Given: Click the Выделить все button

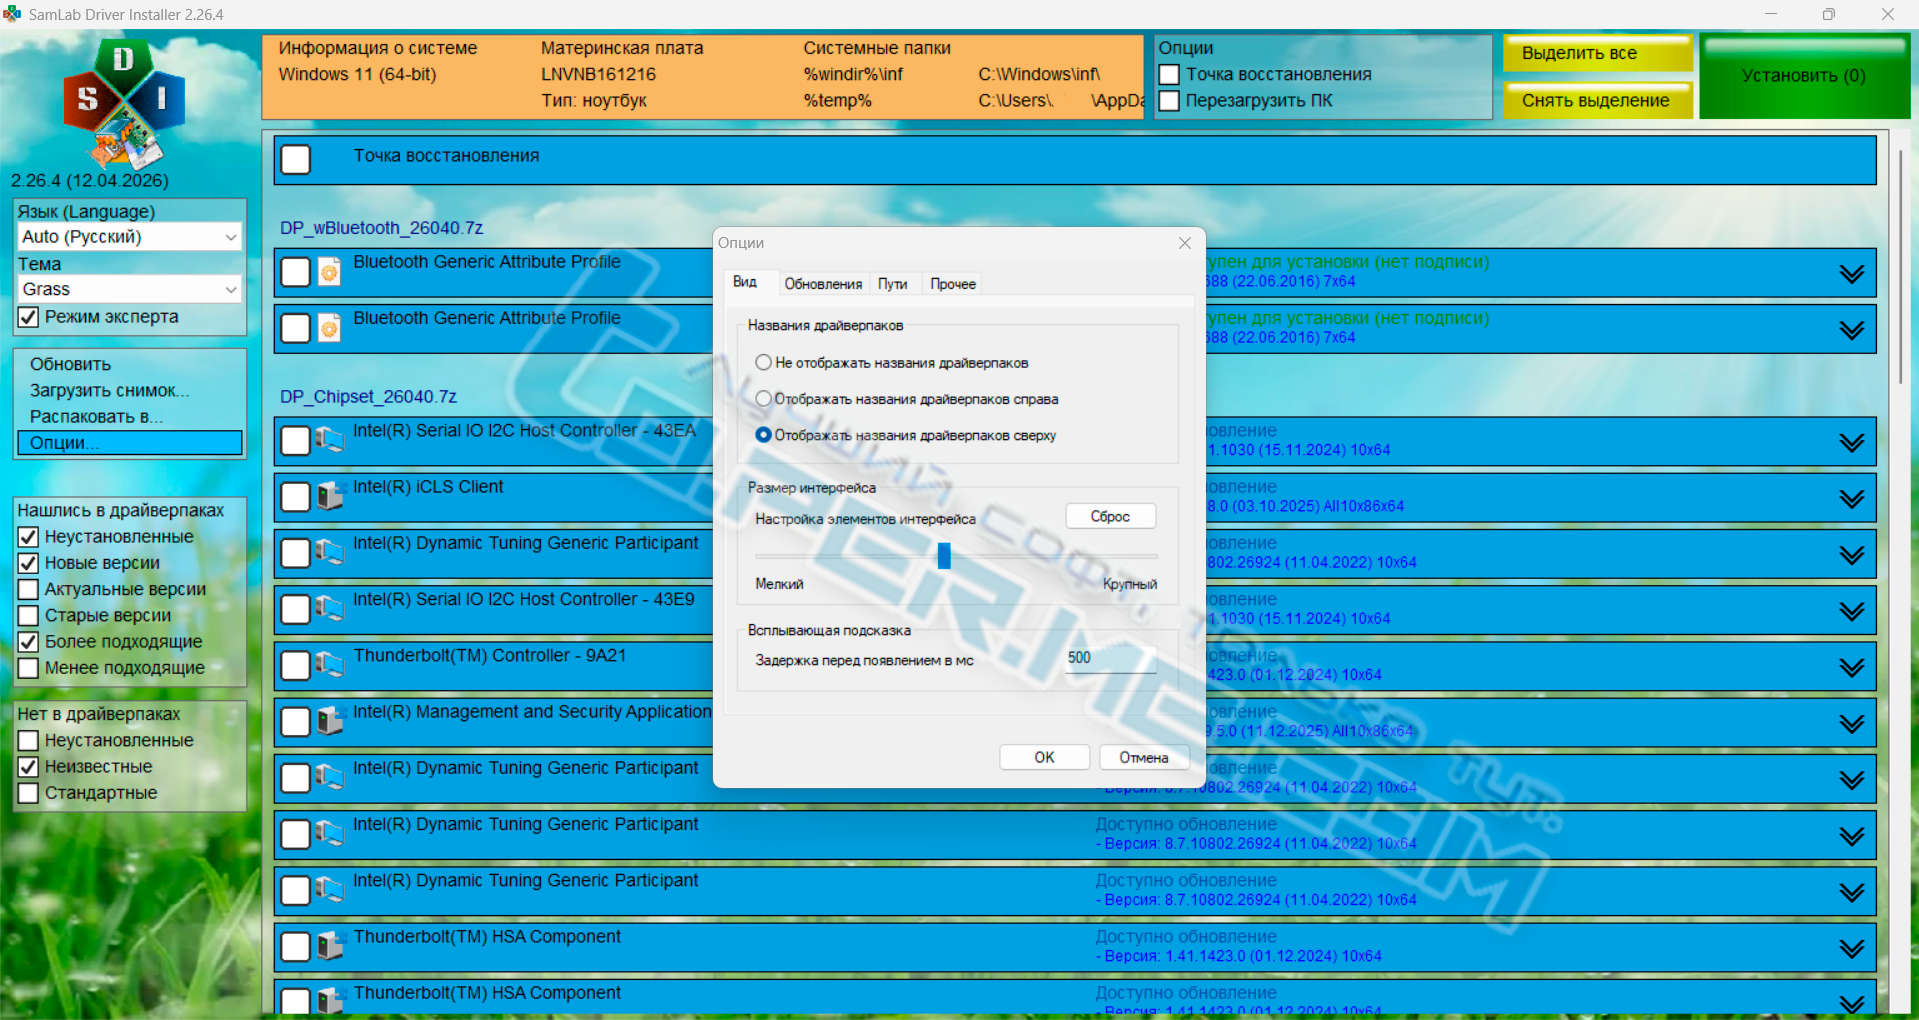Looking at the screenshot, I should pos(1597,54).
